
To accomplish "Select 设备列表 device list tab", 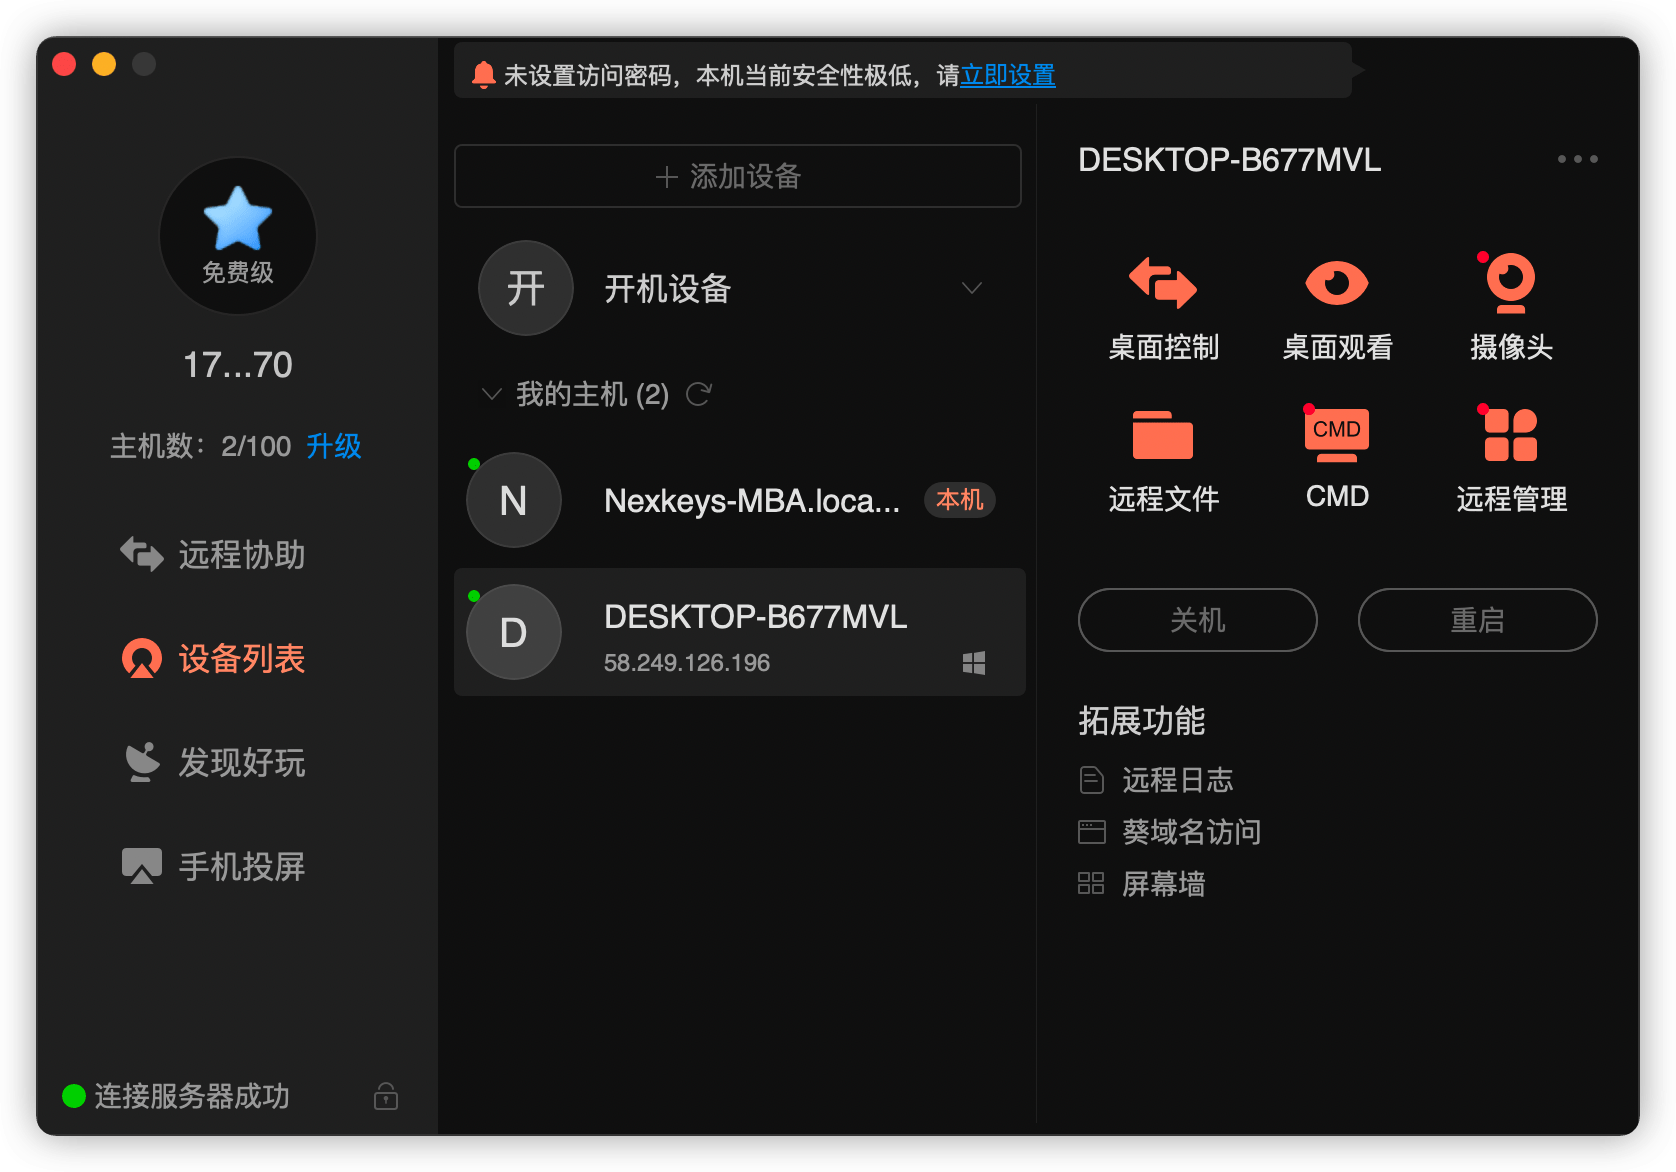I will click(x=212, y=658).
